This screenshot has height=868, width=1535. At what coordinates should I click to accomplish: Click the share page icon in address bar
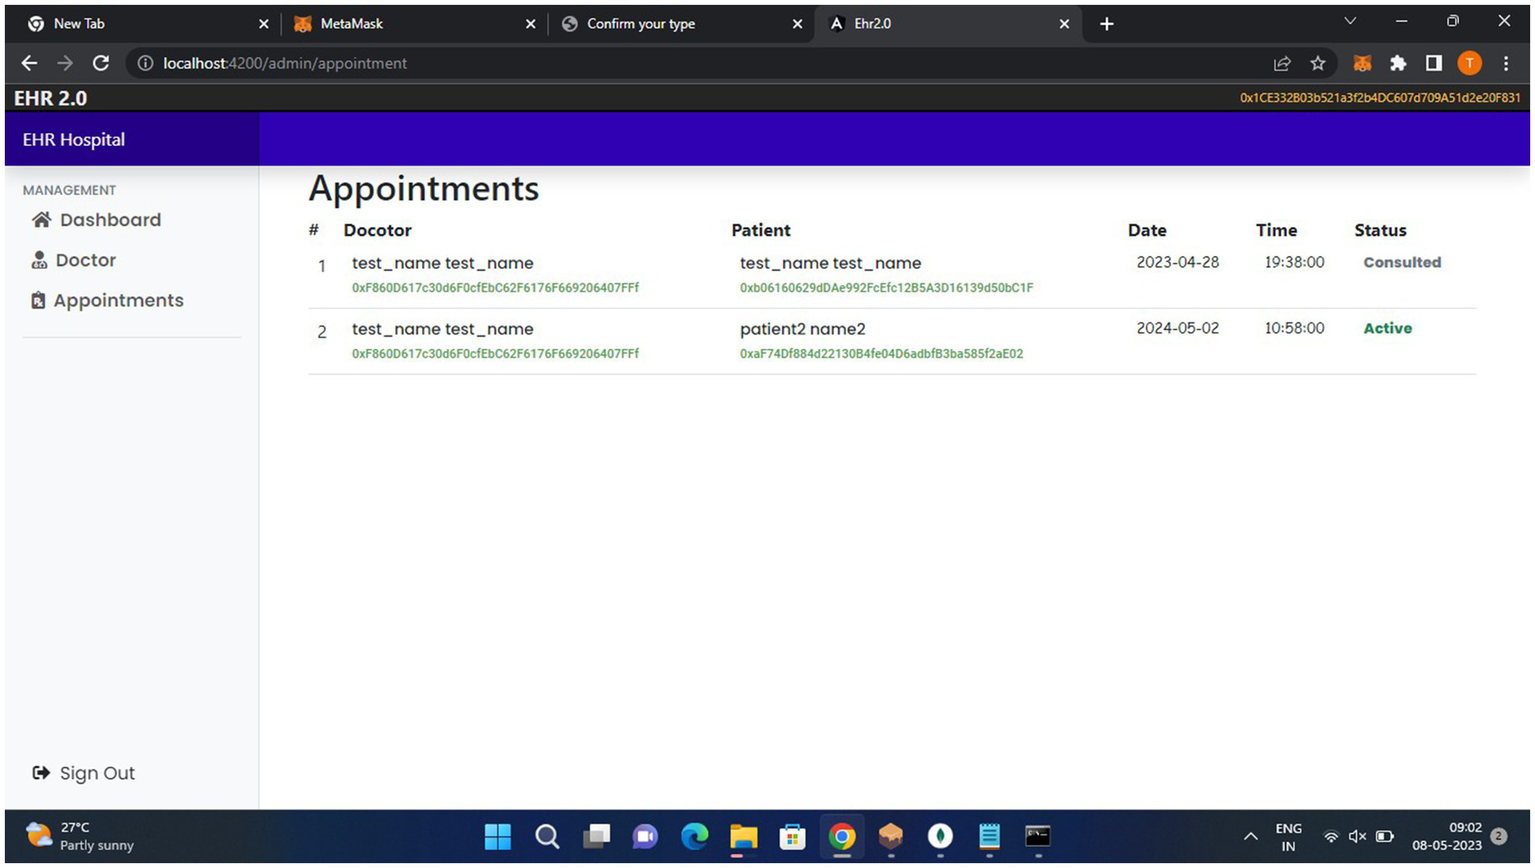pos(1281,63)
